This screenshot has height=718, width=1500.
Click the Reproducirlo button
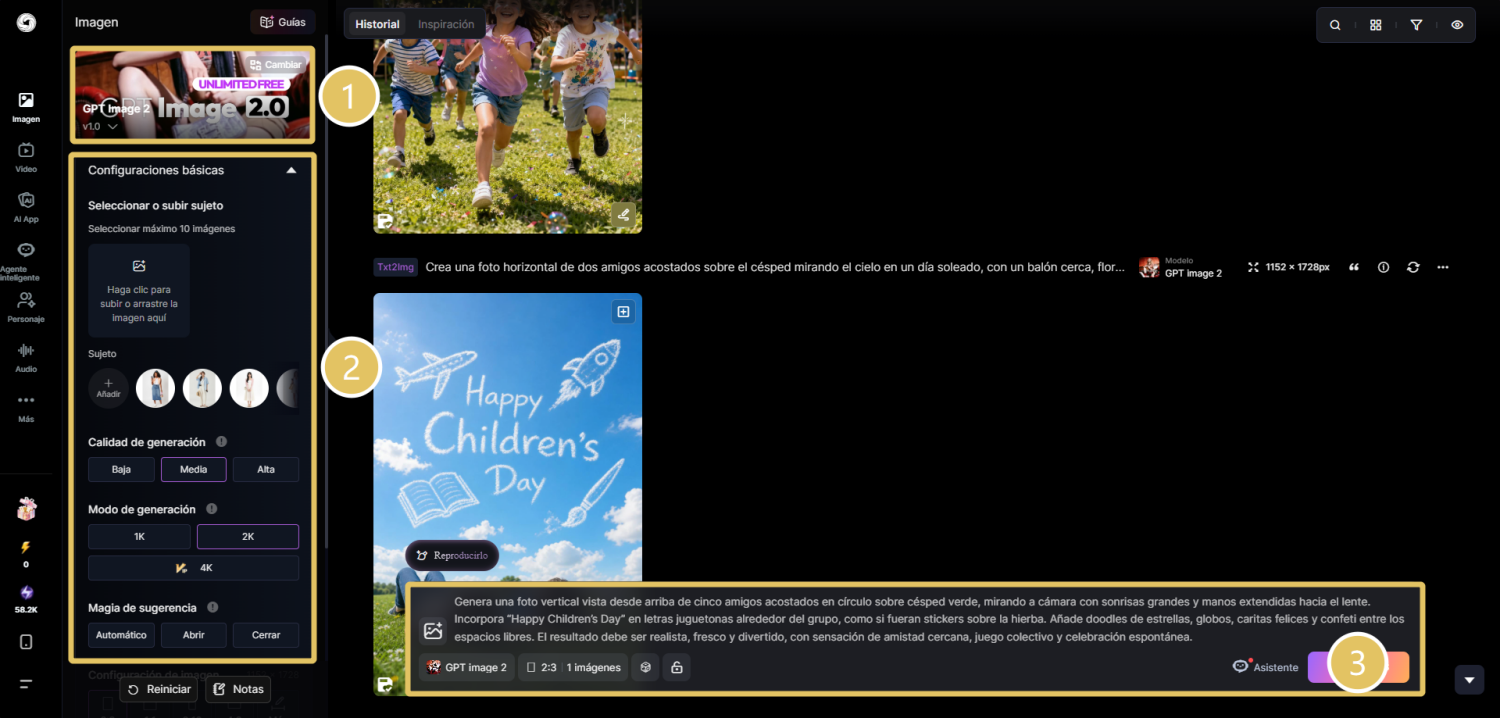click(x=452, y=555)
